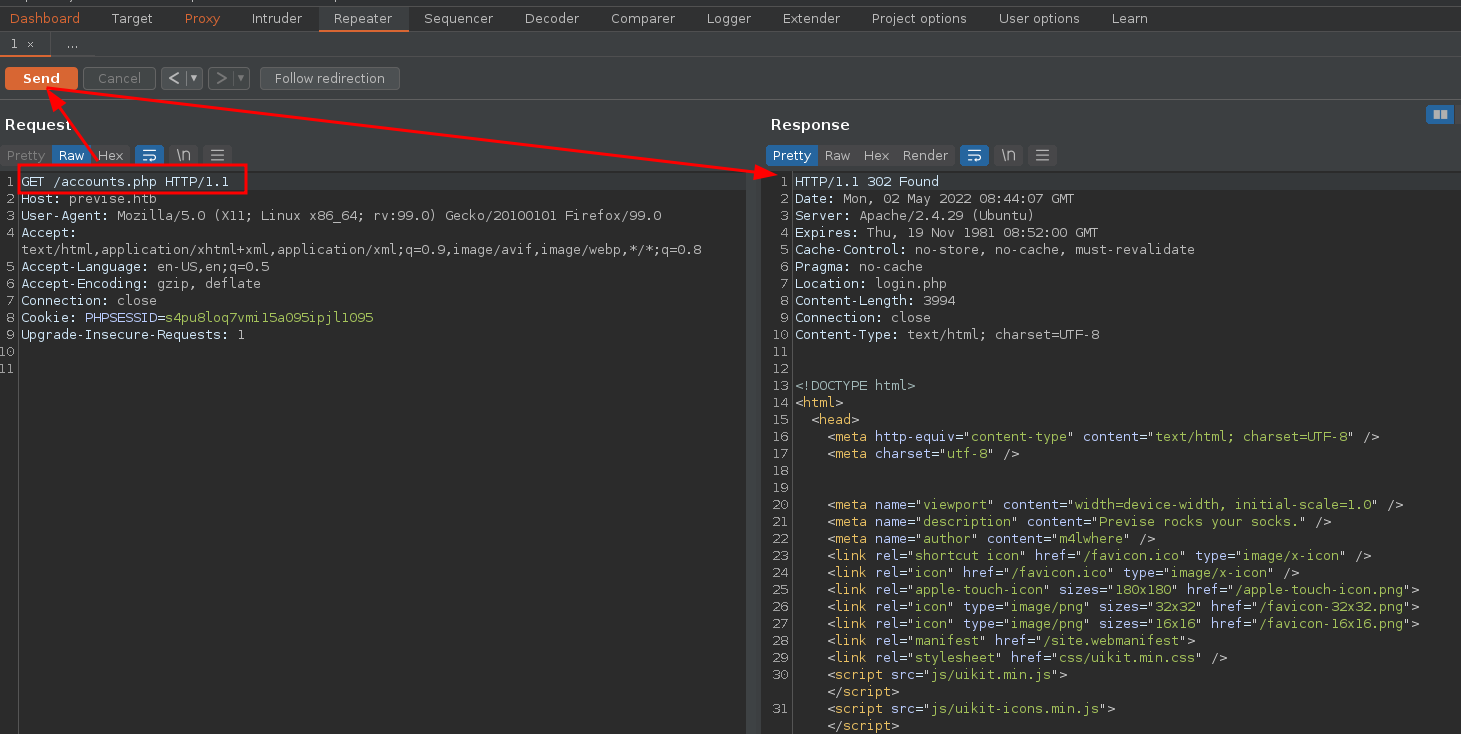This screenshot has height=734, width=1461.
Task: Click the meta author m4lwhere line
Action: [991, 539]
